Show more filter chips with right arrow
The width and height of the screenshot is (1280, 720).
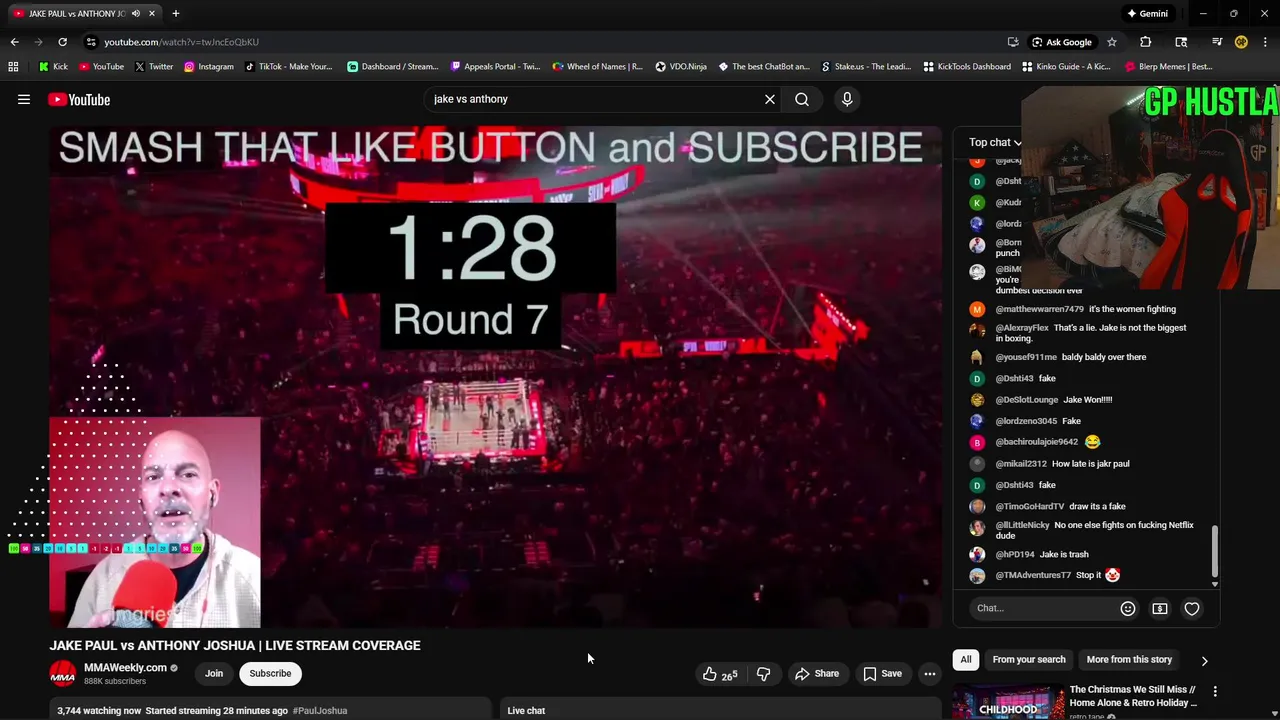coord(1204,661)
